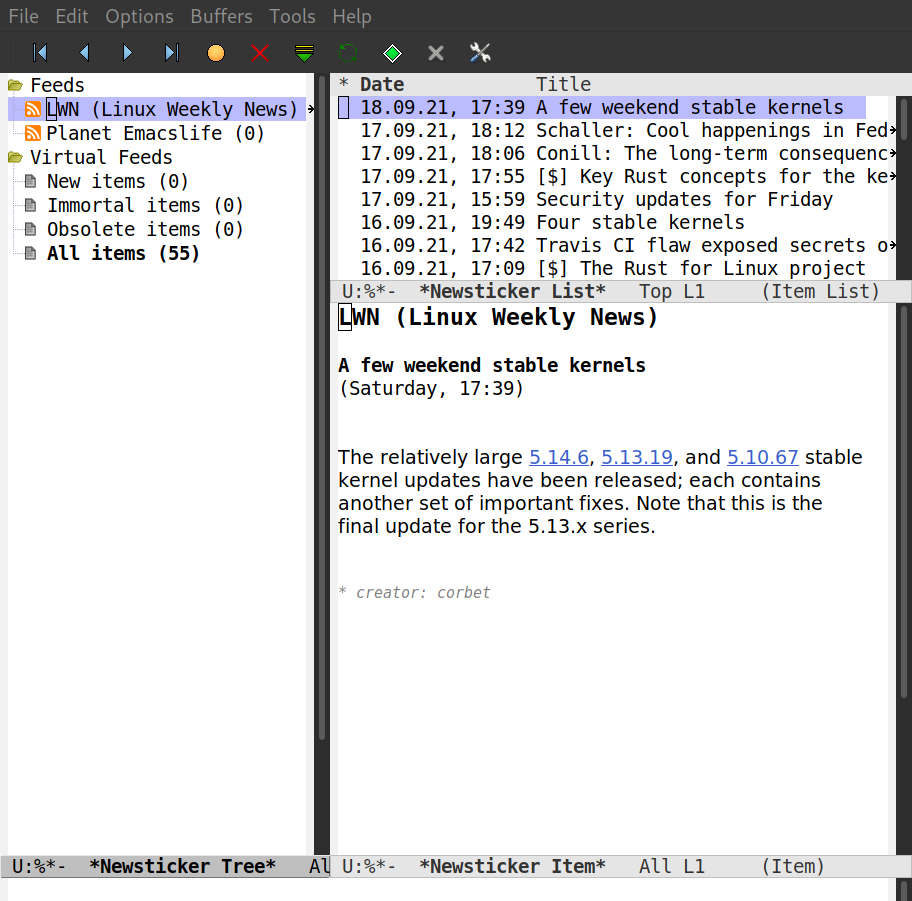Image resolution: width=912 pixels, height=901 pixels.
Task: Click '(Item)' mode indicator in bottom mode line
Action: click(x=793, y=866)
